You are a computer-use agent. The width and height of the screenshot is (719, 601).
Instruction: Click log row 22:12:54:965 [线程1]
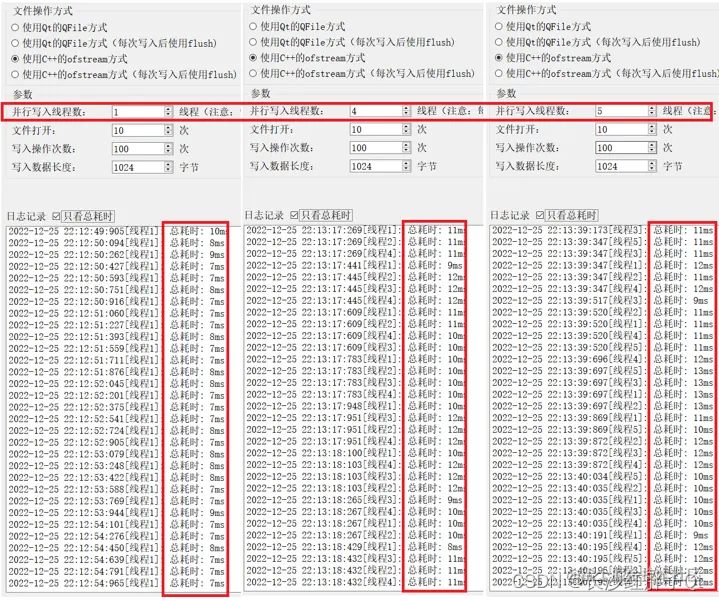117,583
